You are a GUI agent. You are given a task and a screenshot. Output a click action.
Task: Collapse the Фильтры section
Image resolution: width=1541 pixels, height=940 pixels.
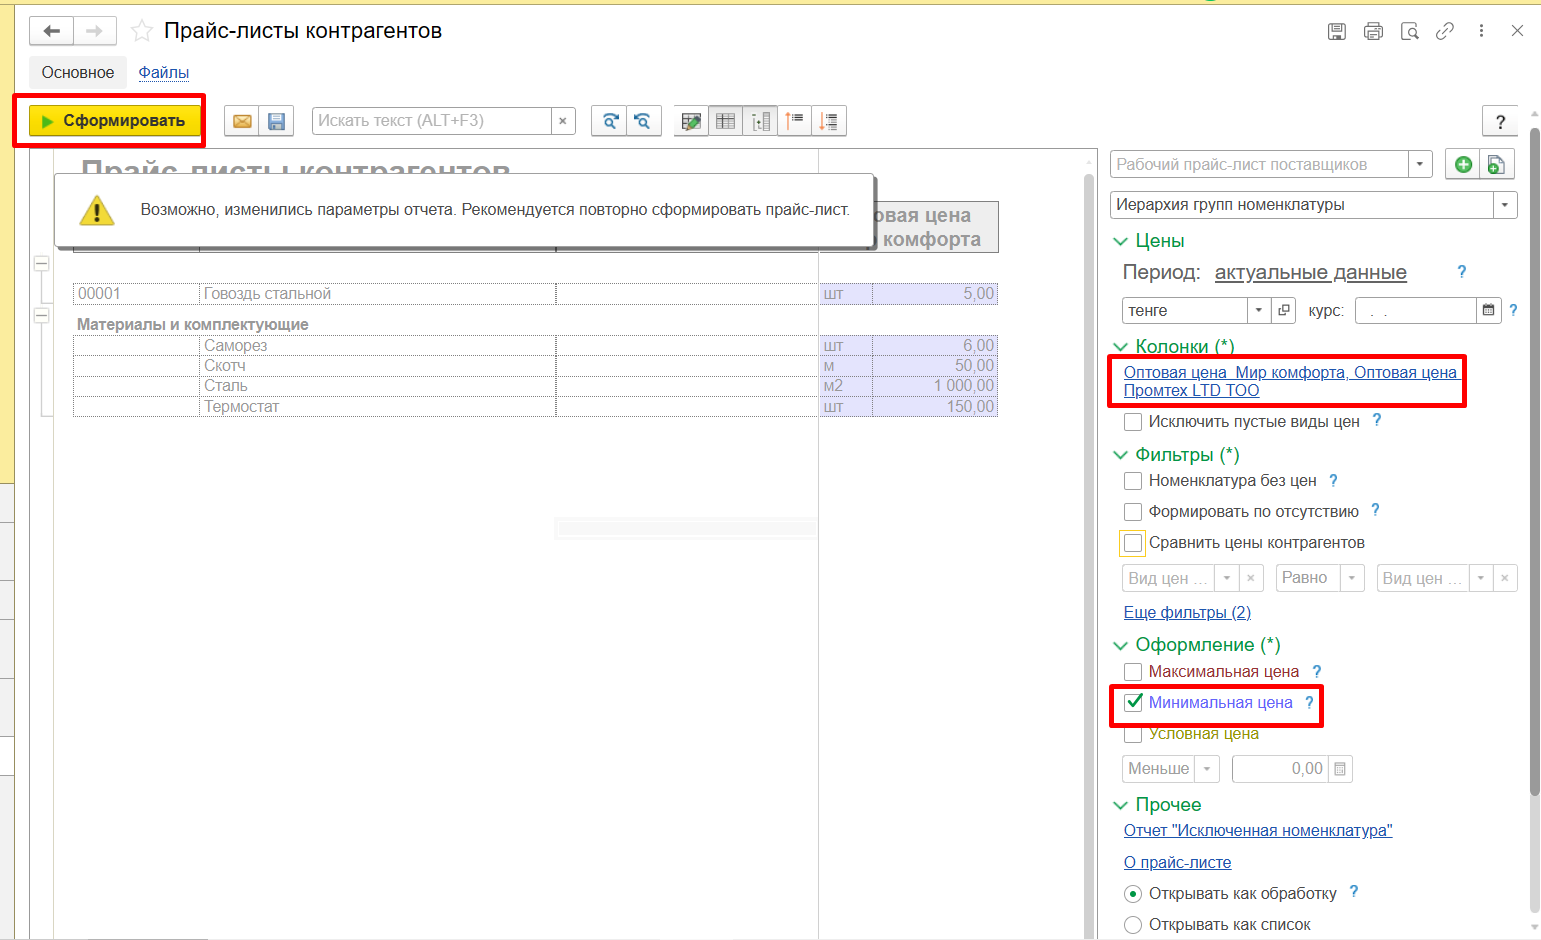click(x=1120, y=455)
